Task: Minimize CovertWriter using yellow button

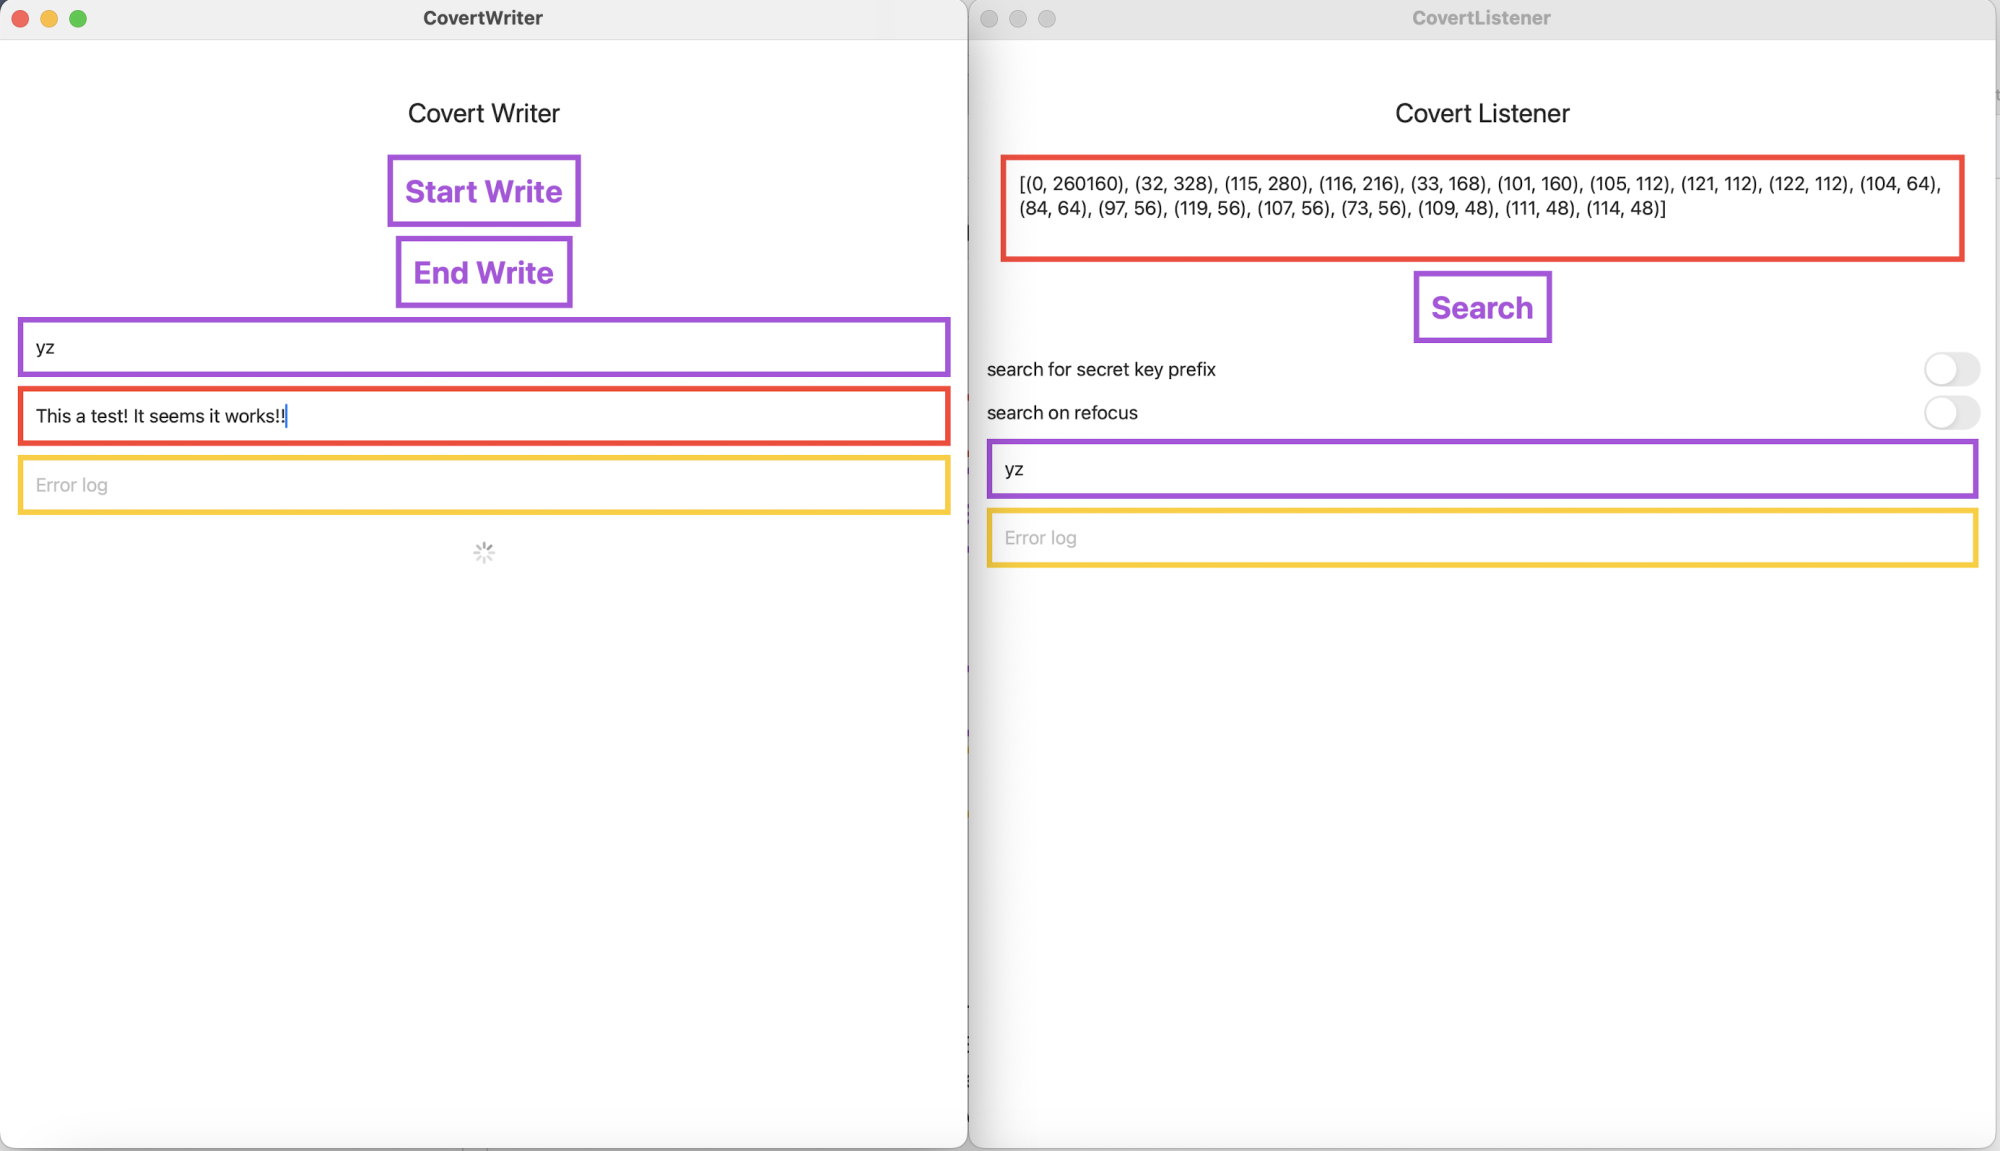Action: click(49, 19)
